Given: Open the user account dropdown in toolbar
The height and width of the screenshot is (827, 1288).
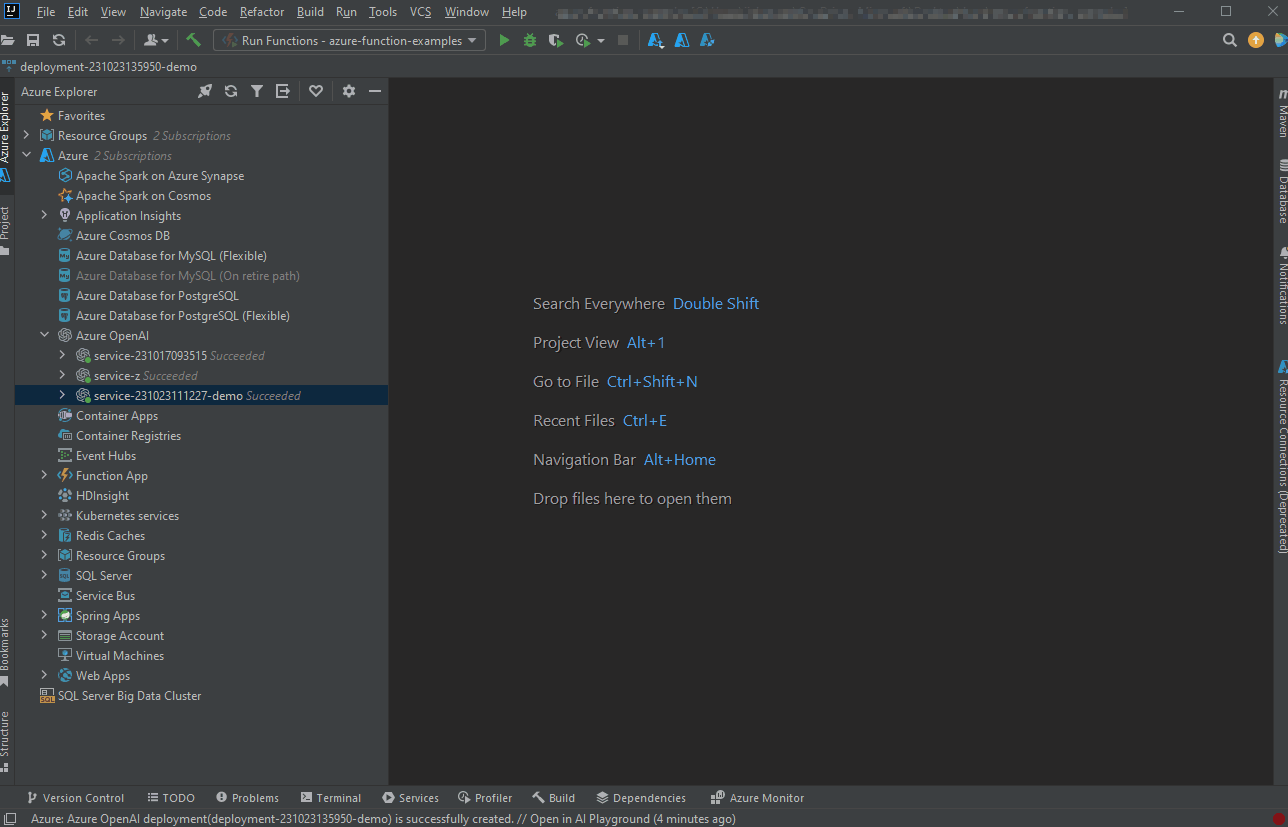Looking at the screenshot, I should point(156,40).
